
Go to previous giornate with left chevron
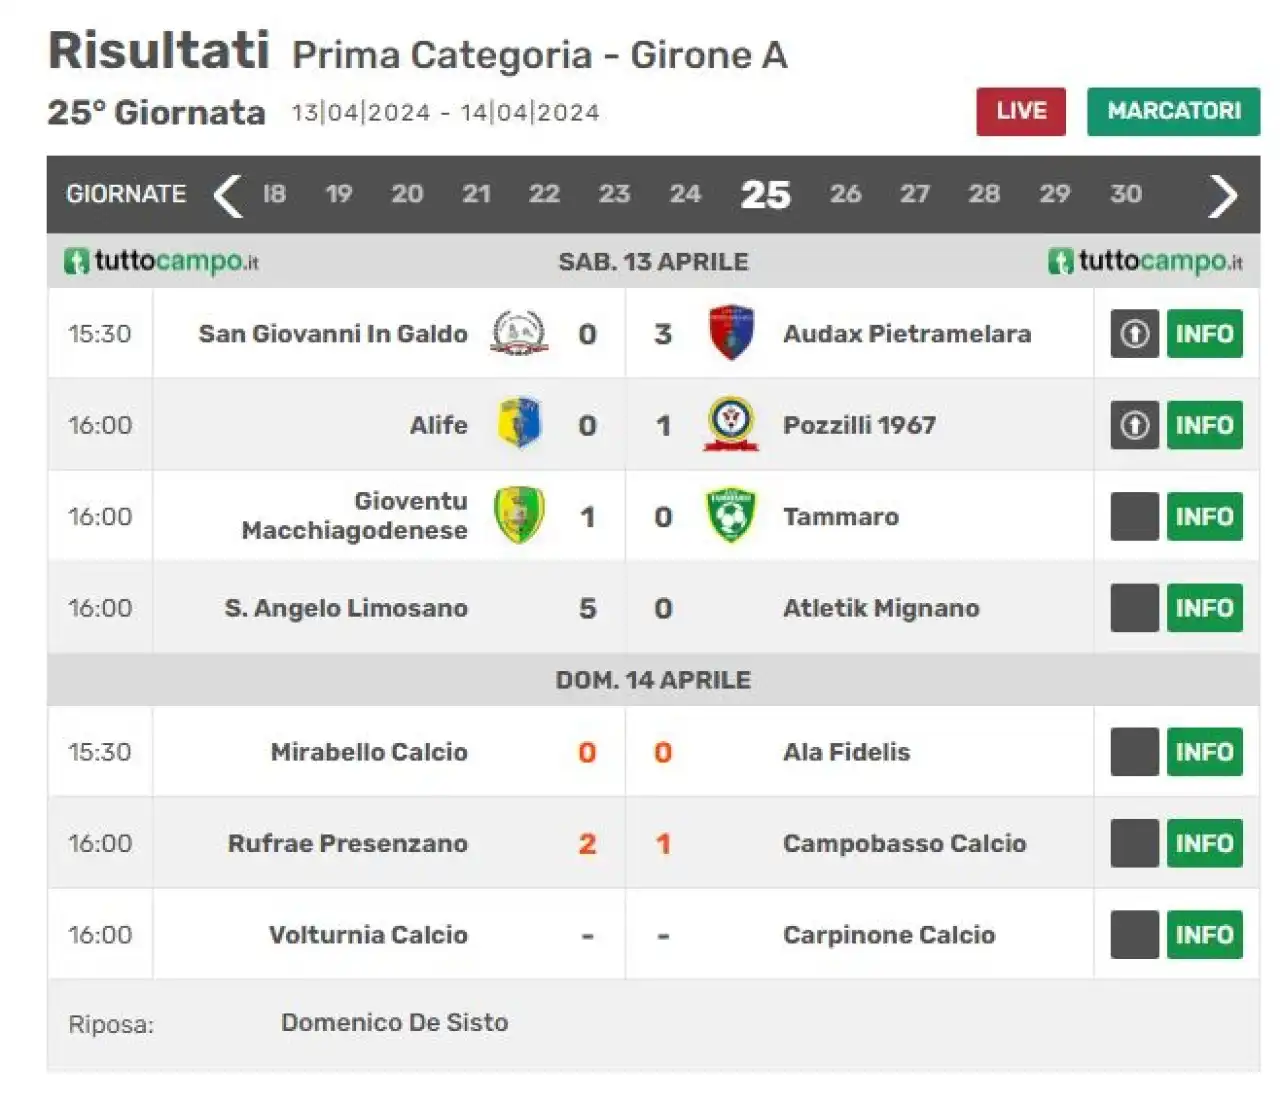coord(228,195)
